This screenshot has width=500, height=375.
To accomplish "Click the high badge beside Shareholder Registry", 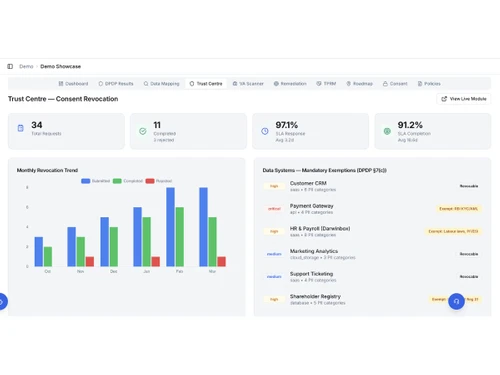I will (x=274, y=299).
